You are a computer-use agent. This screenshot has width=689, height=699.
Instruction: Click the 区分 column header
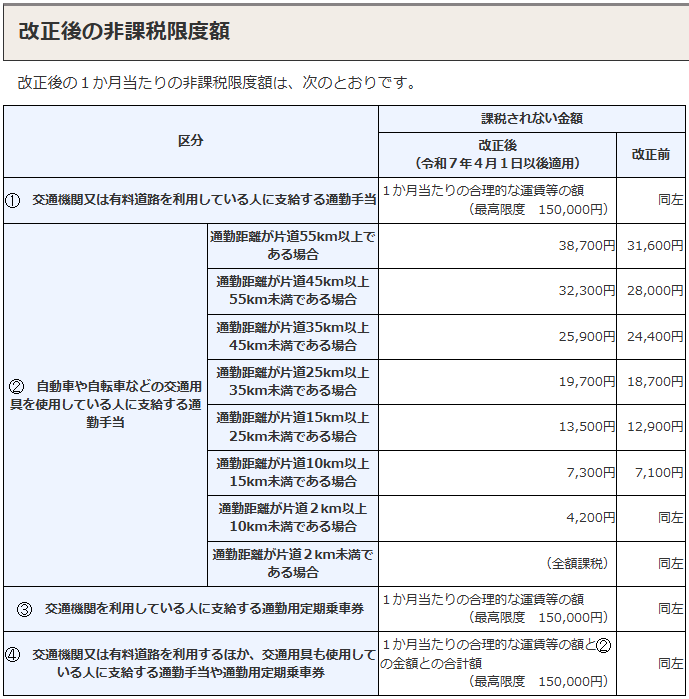(x=190, y=141)
